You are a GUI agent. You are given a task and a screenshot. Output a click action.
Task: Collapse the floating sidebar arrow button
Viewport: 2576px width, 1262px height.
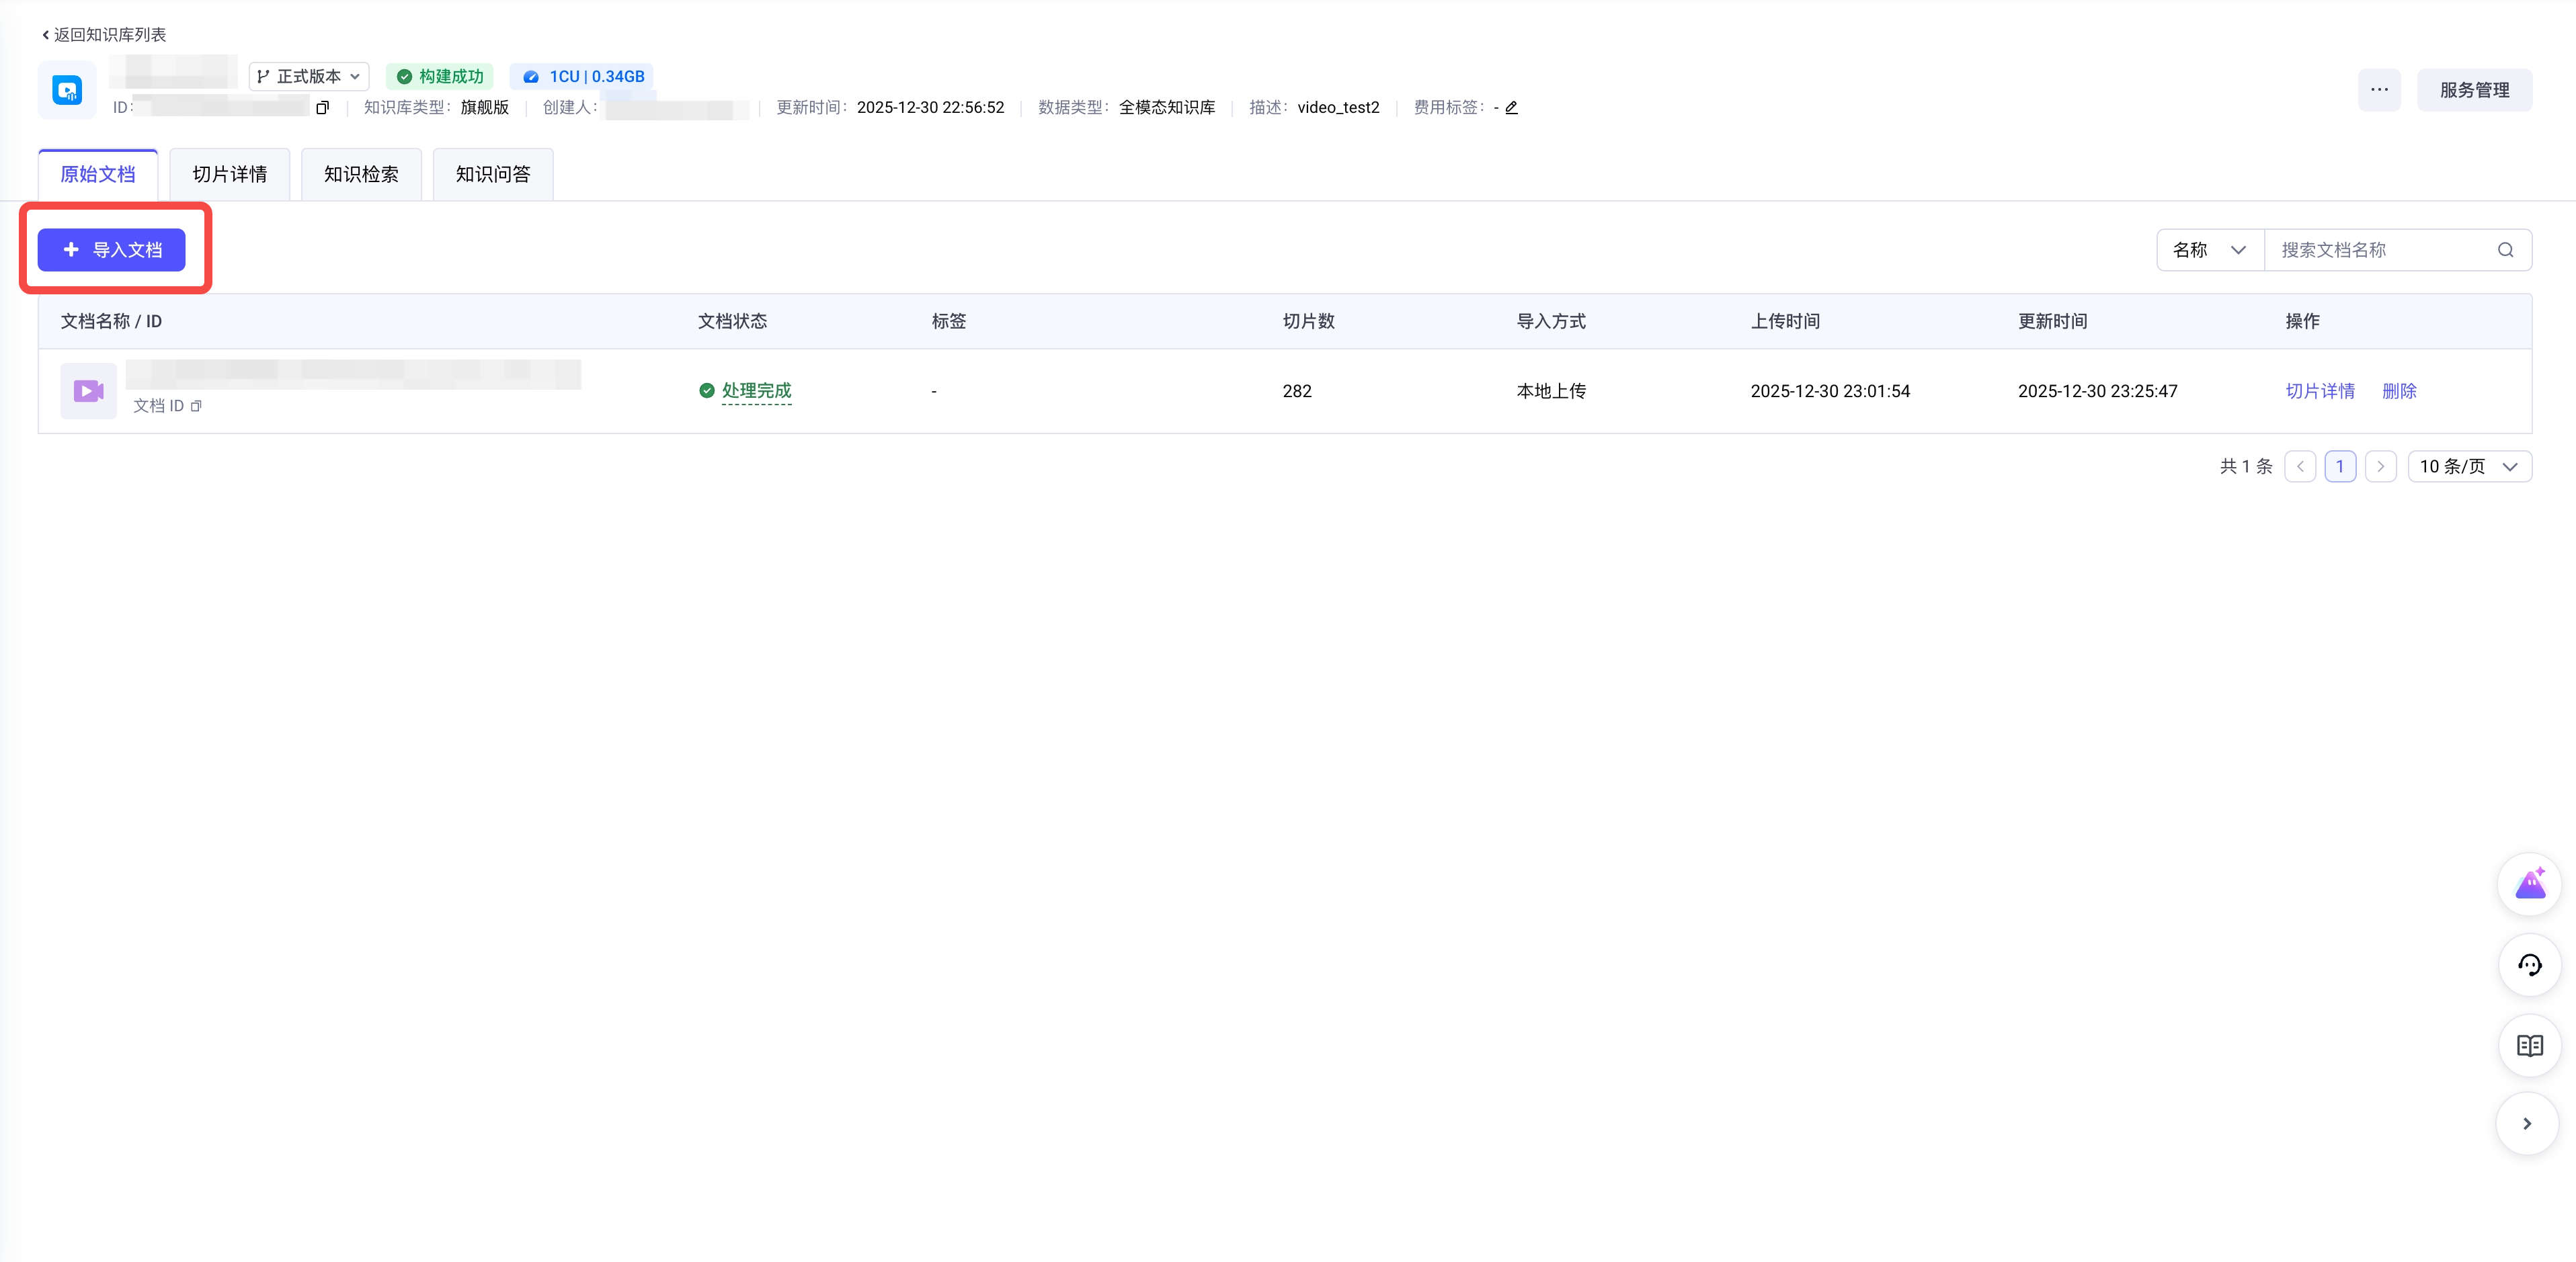coord(2527,1124)
